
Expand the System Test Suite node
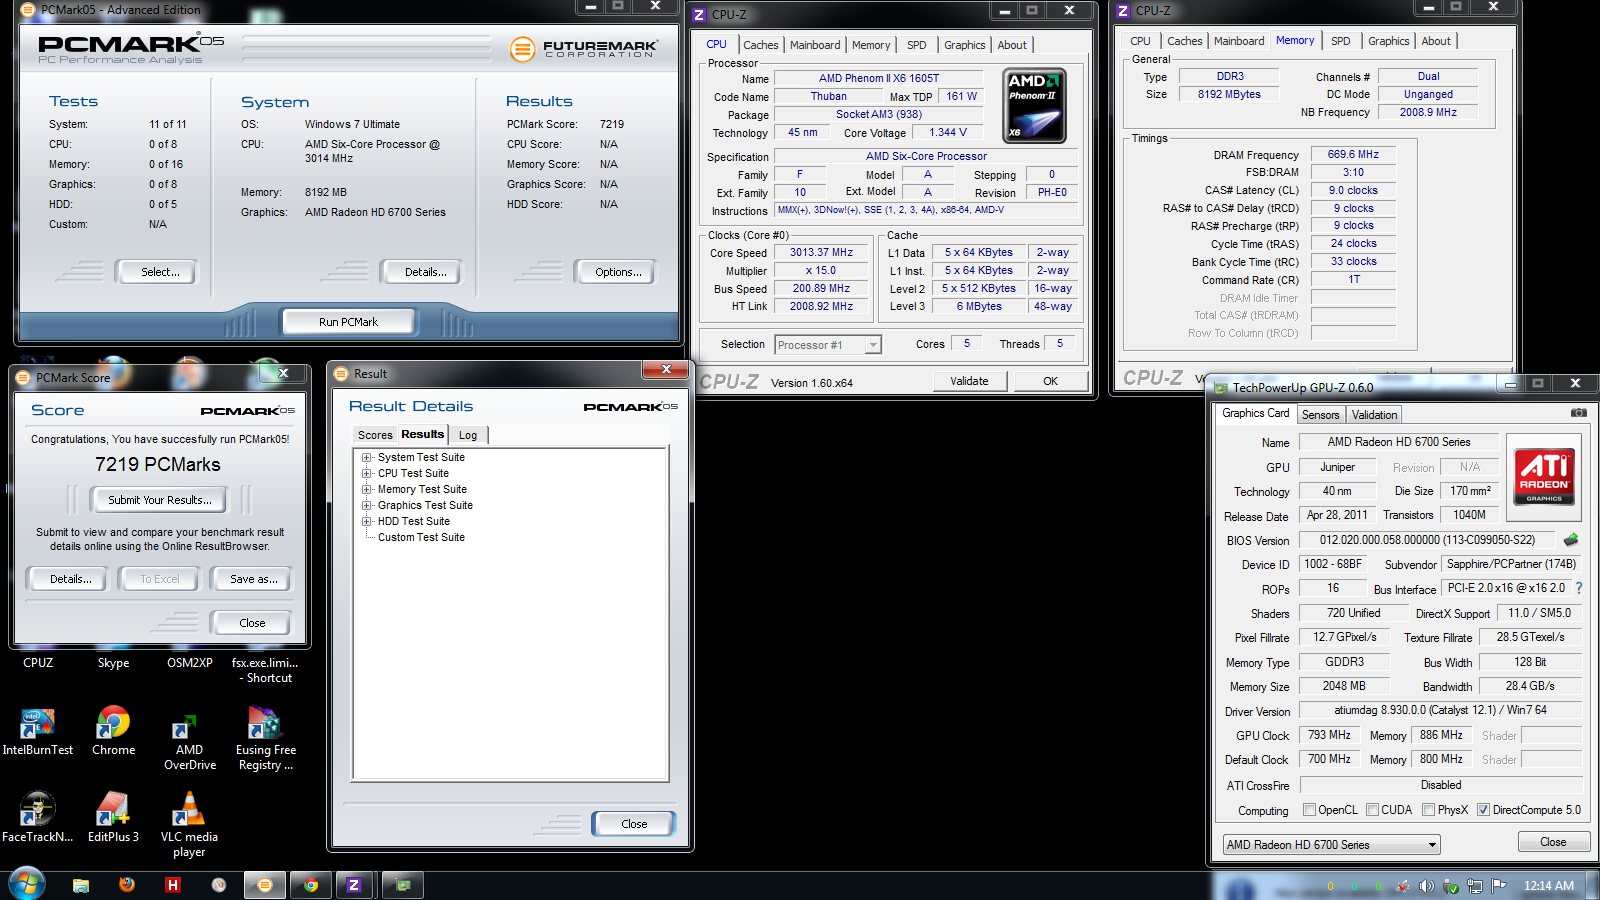(367, 458)
